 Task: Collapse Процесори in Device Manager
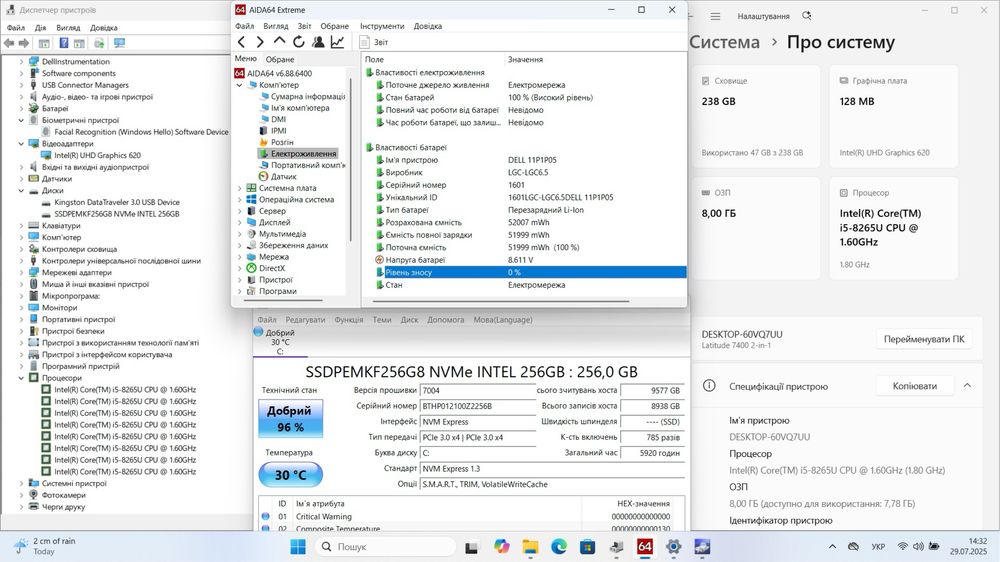pyautogui.click(x=21, y=378)
